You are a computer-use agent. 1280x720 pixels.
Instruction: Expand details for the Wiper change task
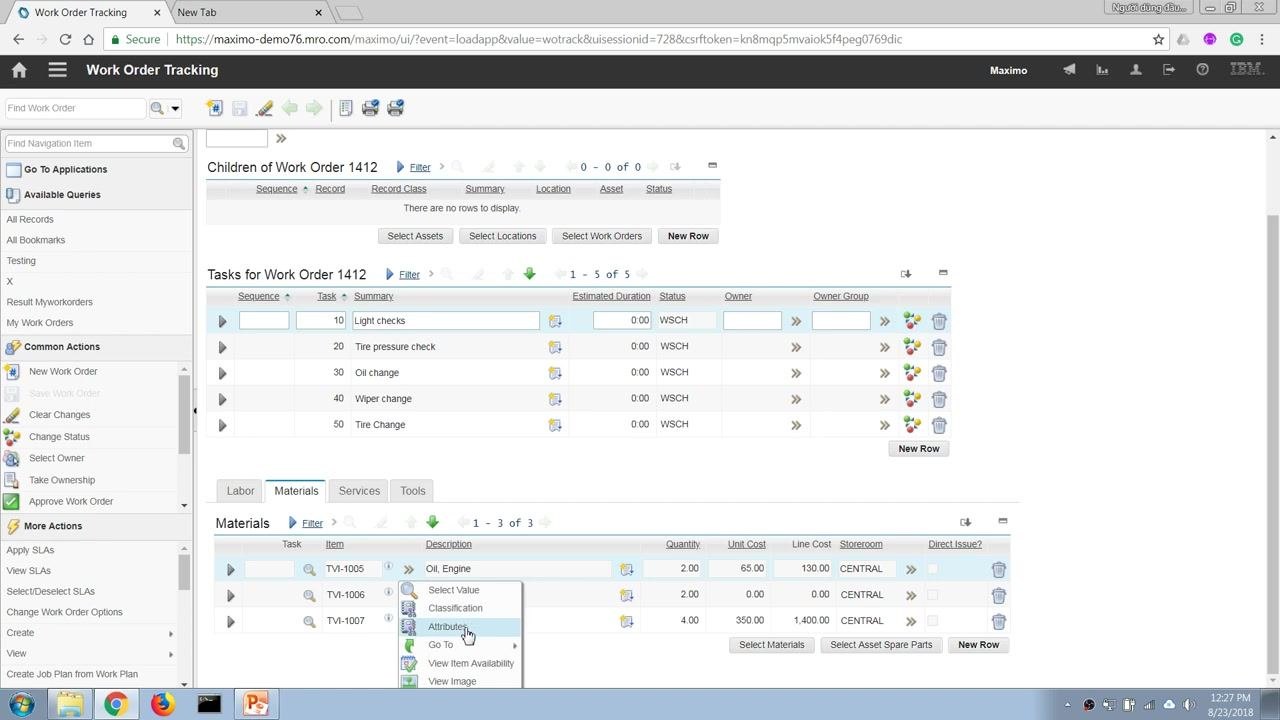point(222,399)
